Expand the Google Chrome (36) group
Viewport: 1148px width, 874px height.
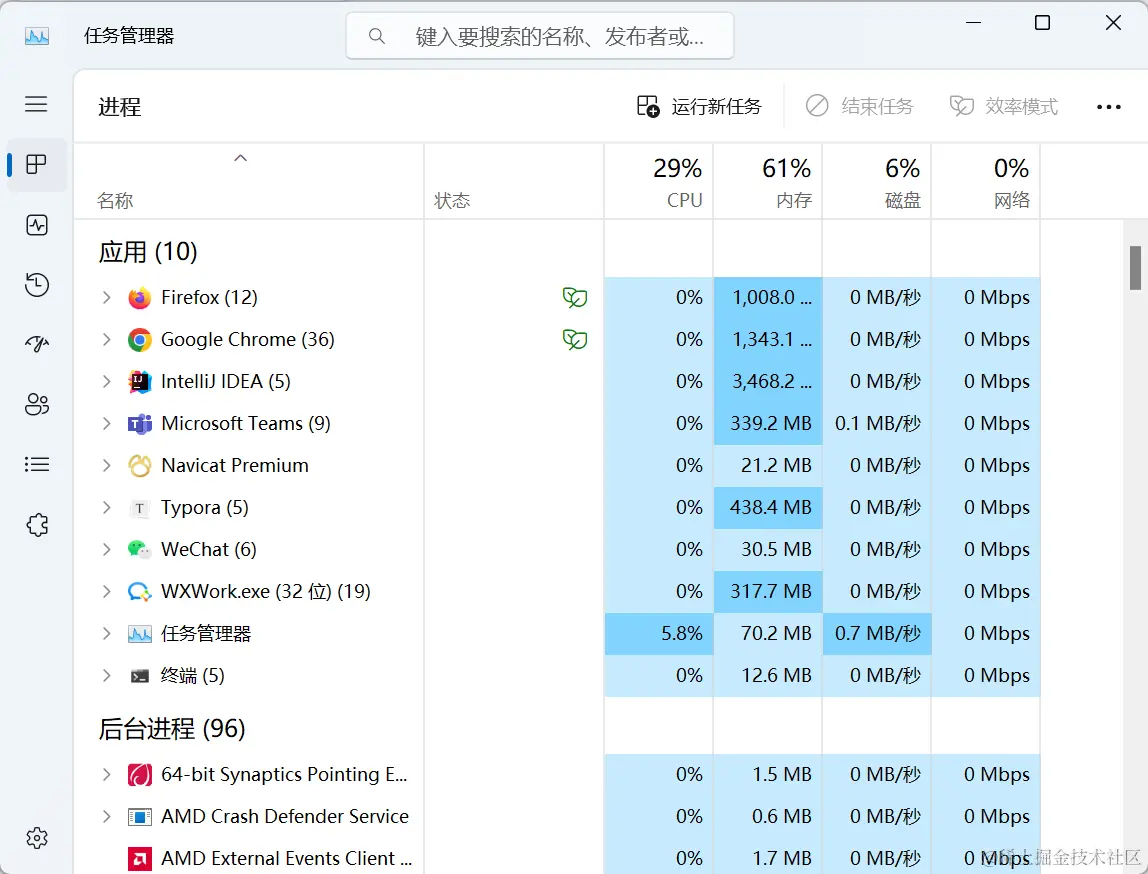pos(107,340)
